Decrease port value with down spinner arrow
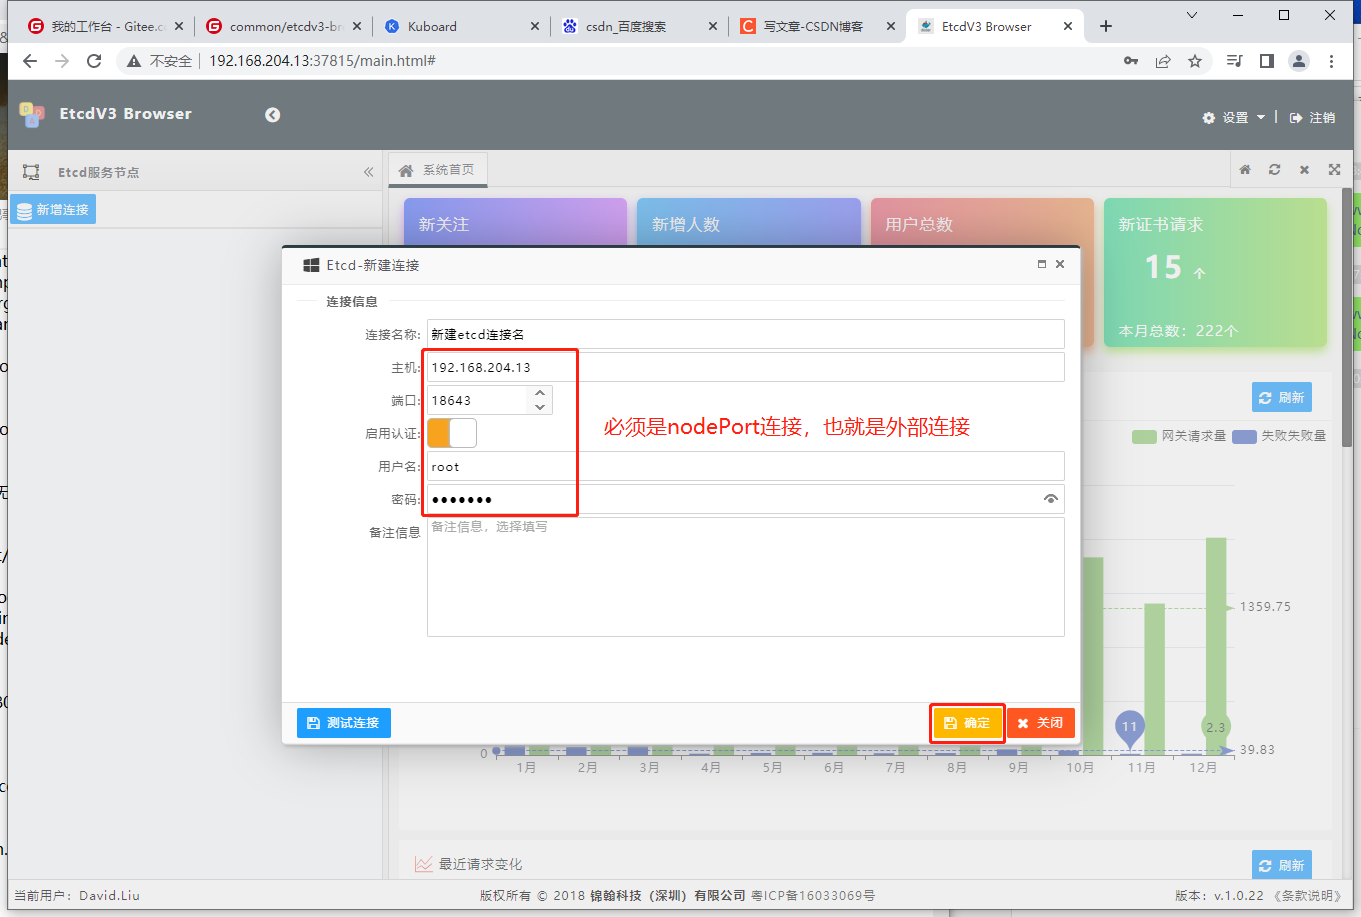Image resolution: width=1361 pixels, height=917 pixels. 540,407
